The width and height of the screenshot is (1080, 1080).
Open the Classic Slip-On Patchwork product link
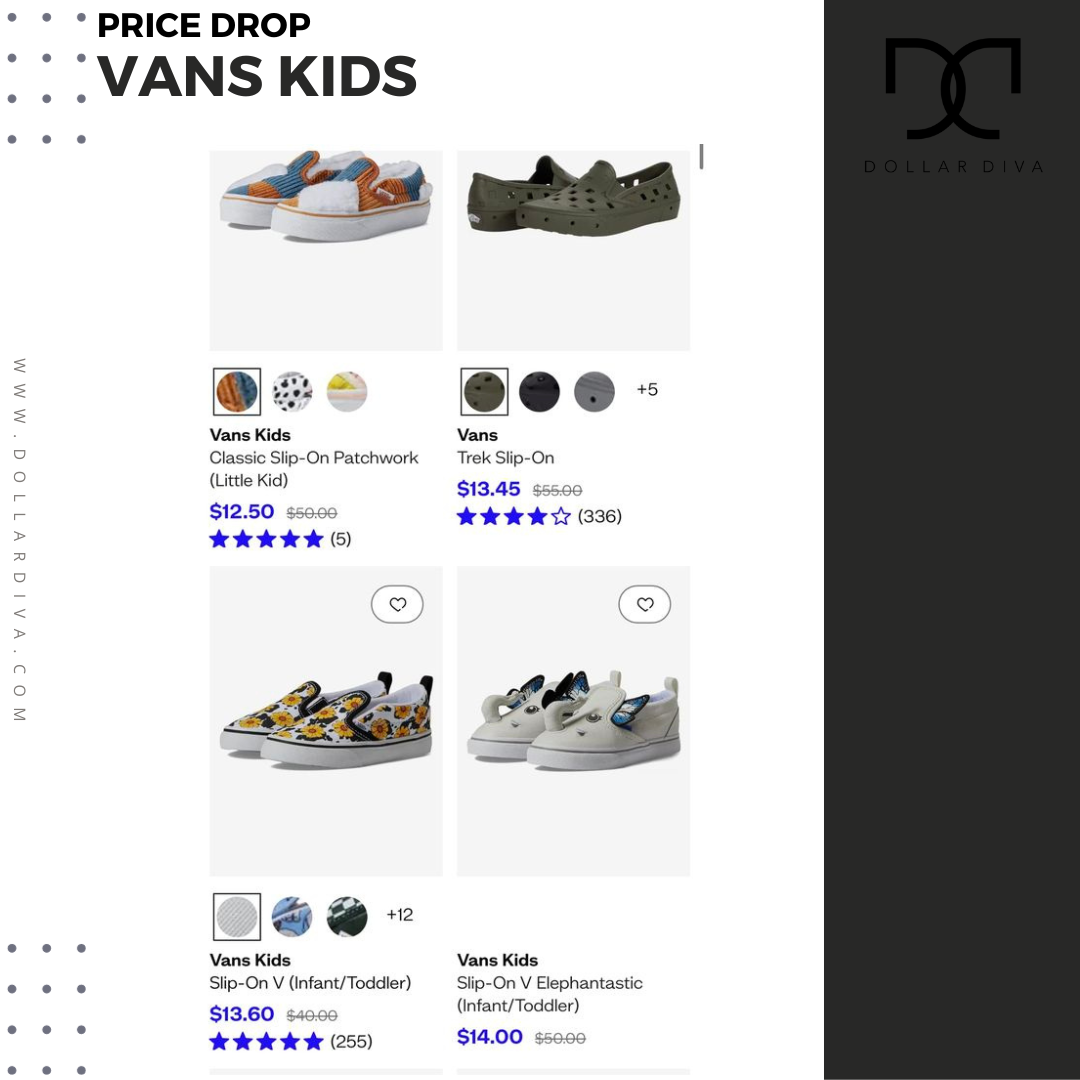[314, 469]
